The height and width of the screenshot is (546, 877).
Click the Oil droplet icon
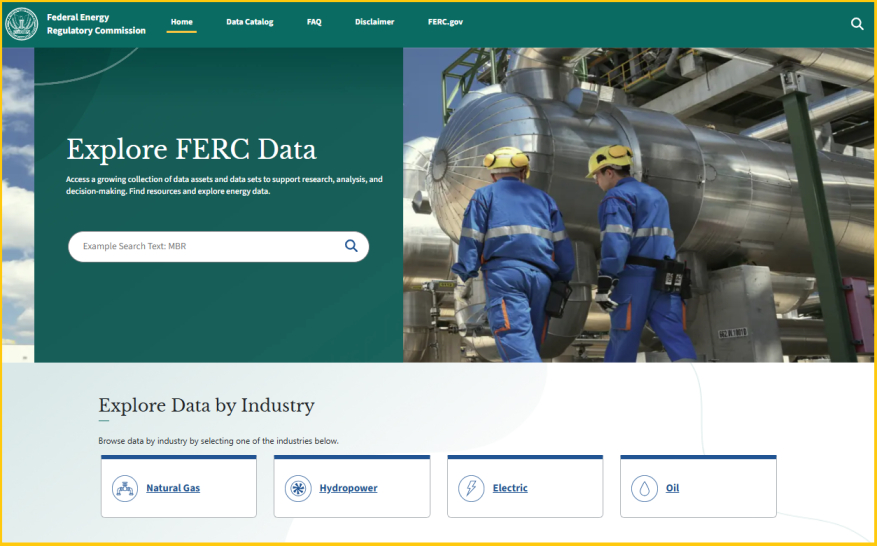(644, 488)
